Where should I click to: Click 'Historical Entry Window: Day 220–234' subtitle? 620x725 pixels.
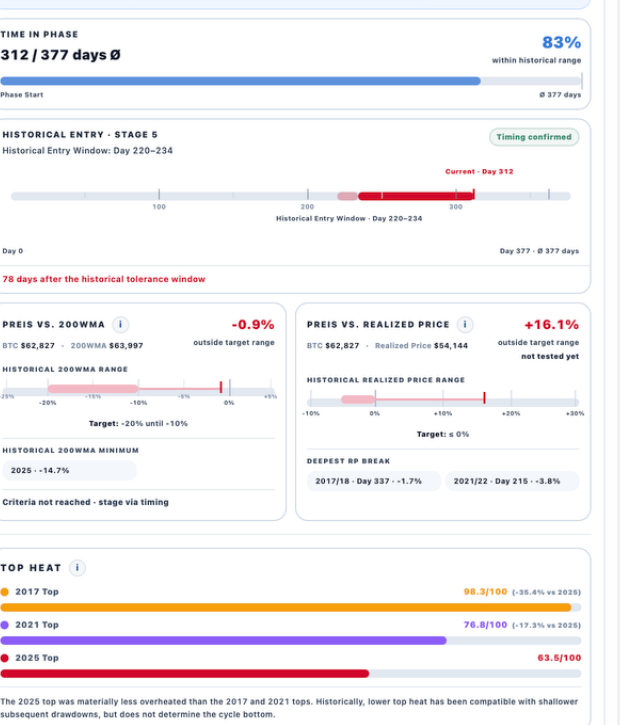pyautogui.click(x=87, y=151)
